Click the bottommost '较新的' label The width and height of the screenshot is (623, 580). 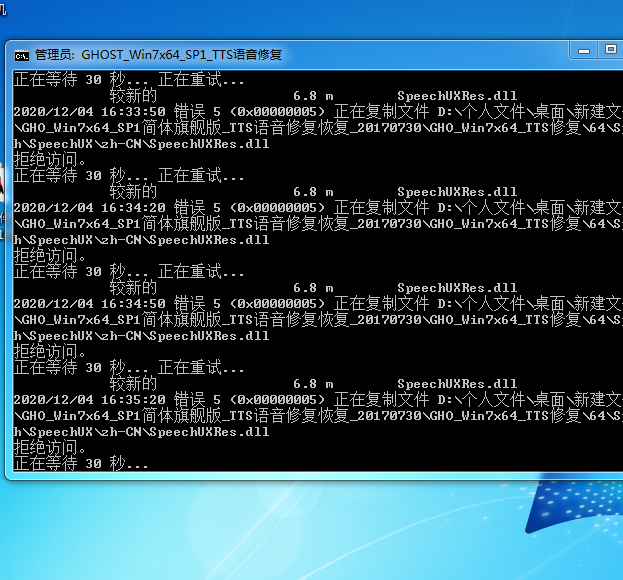(133, 384)
